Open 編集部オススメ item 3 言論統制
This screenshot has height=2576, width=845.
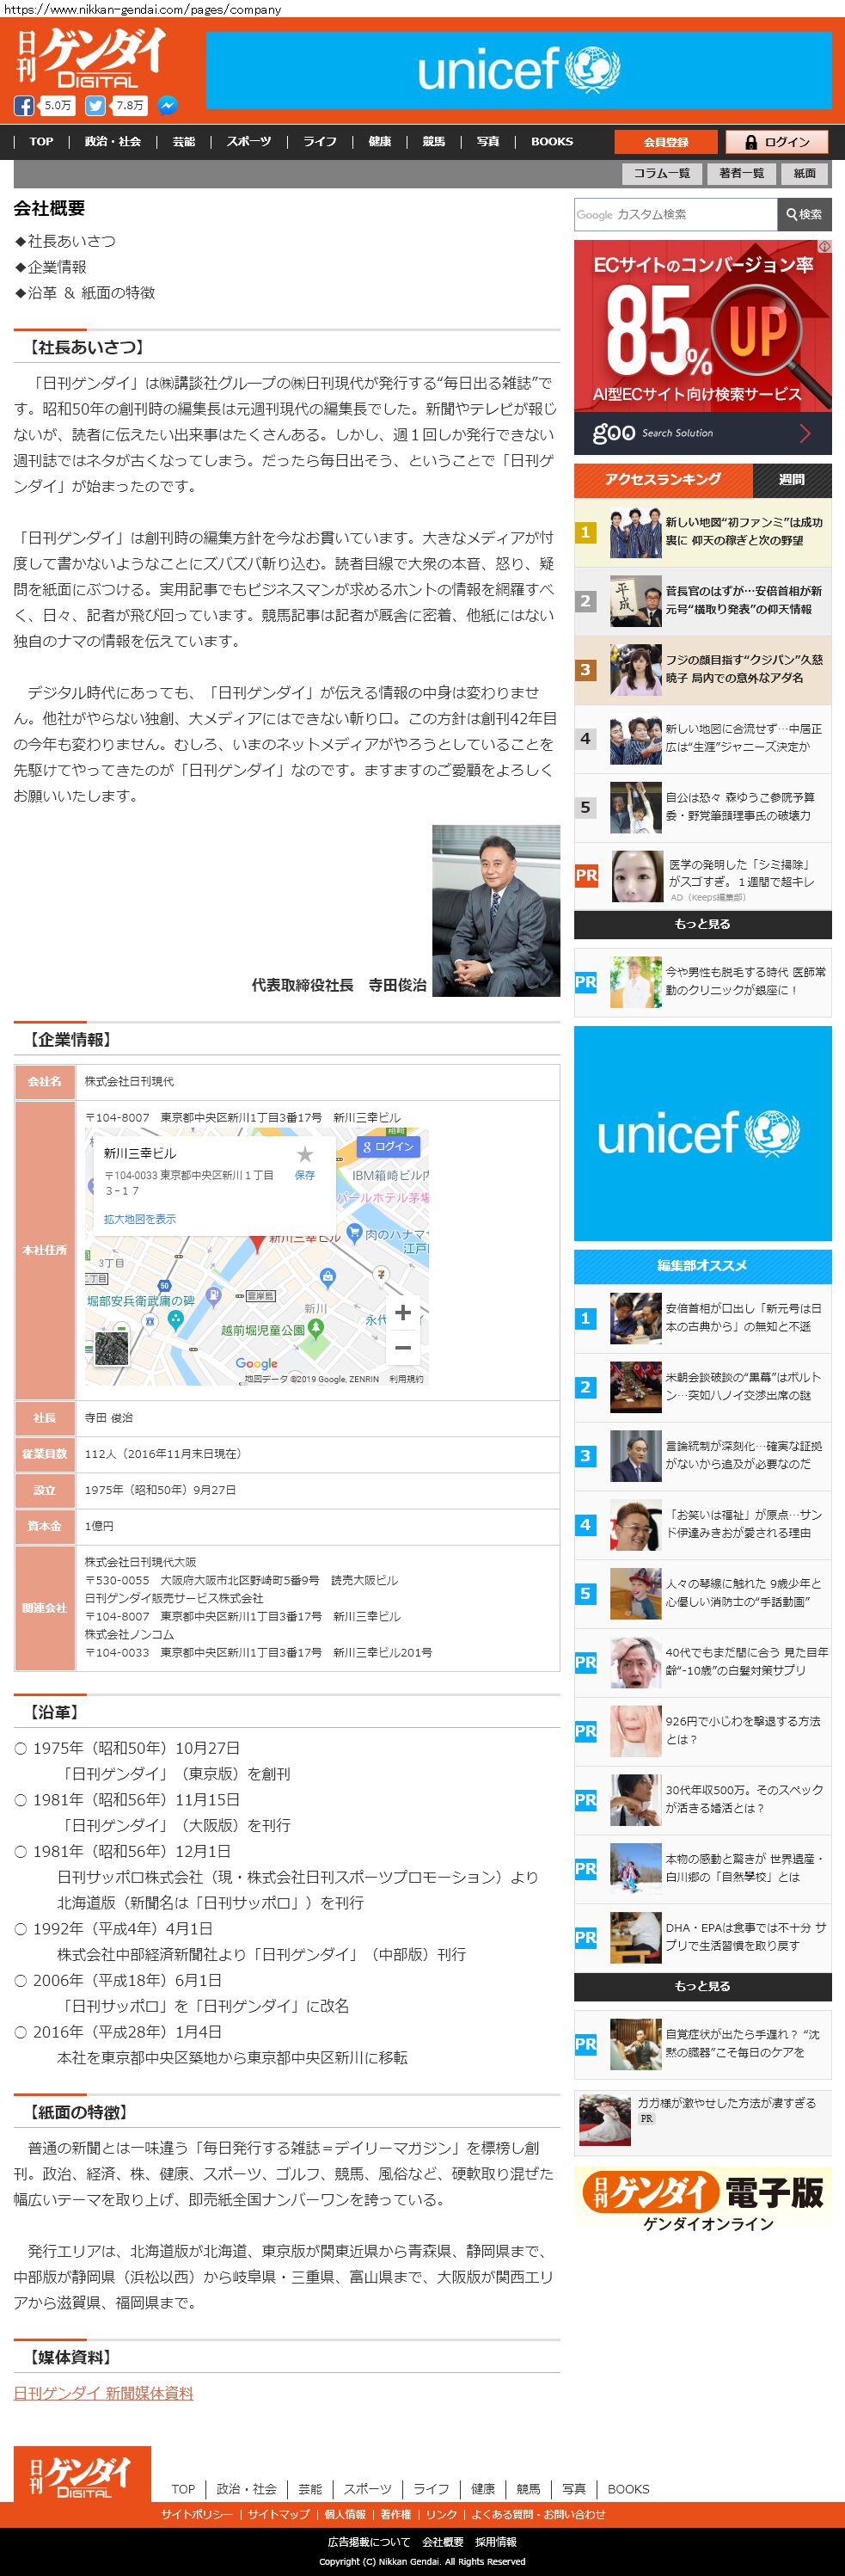tap(703, 1456)
